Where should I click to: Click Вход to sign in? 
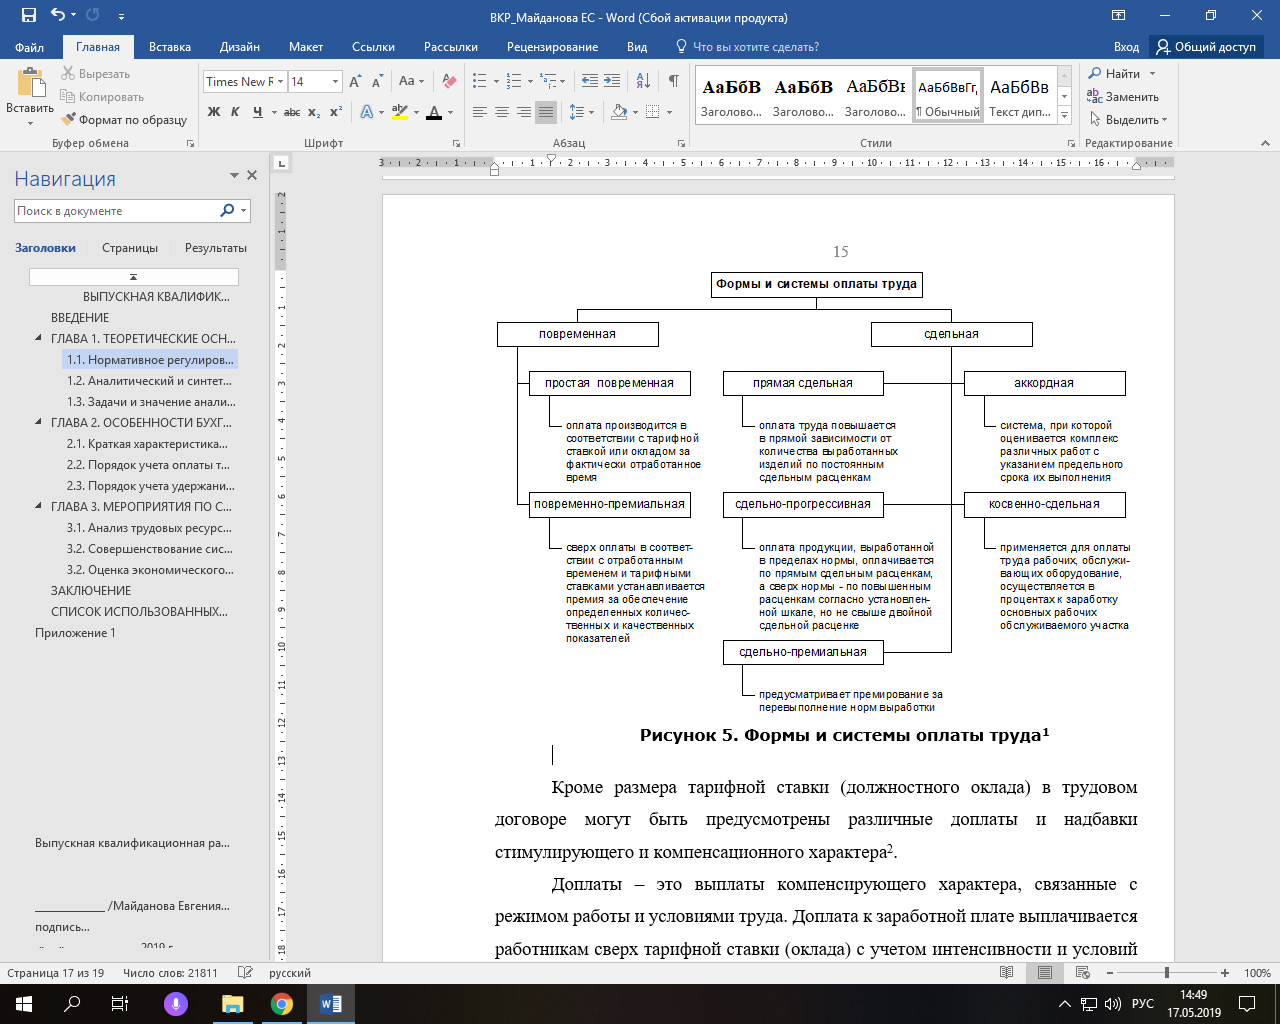click(1126, 47)
